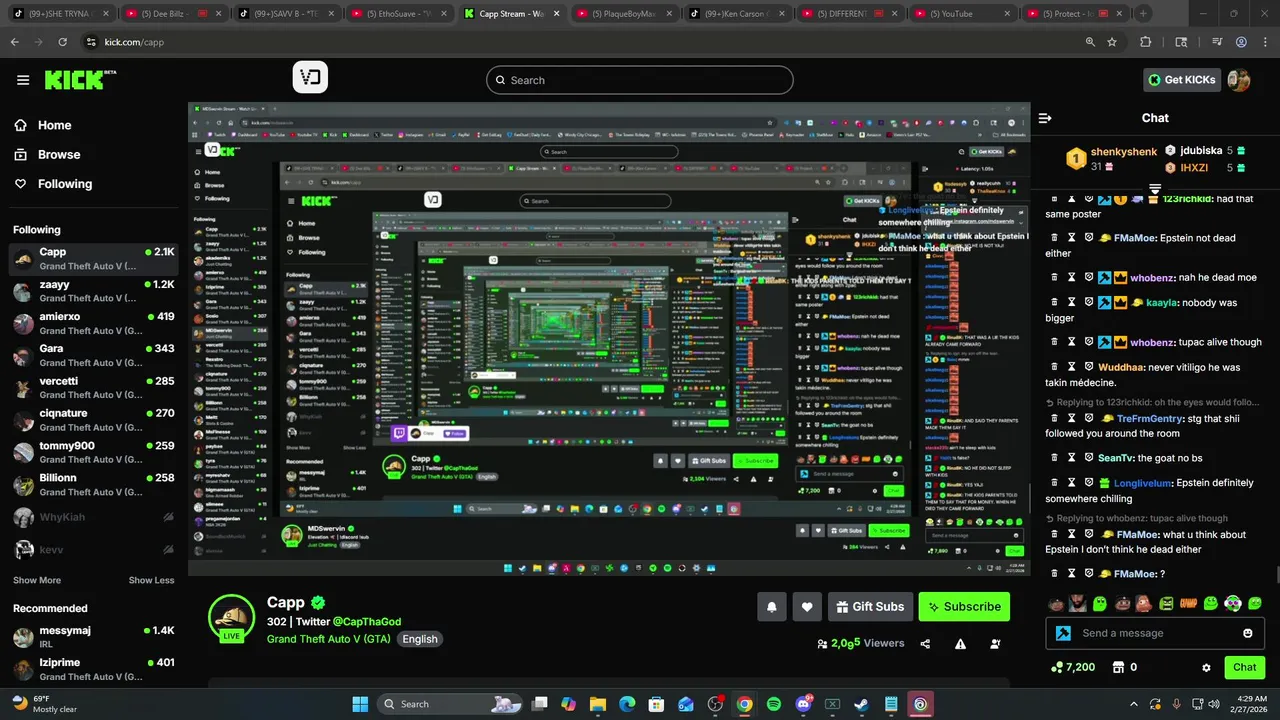Open Gara channel from the sidebar

tap(94, 355)
